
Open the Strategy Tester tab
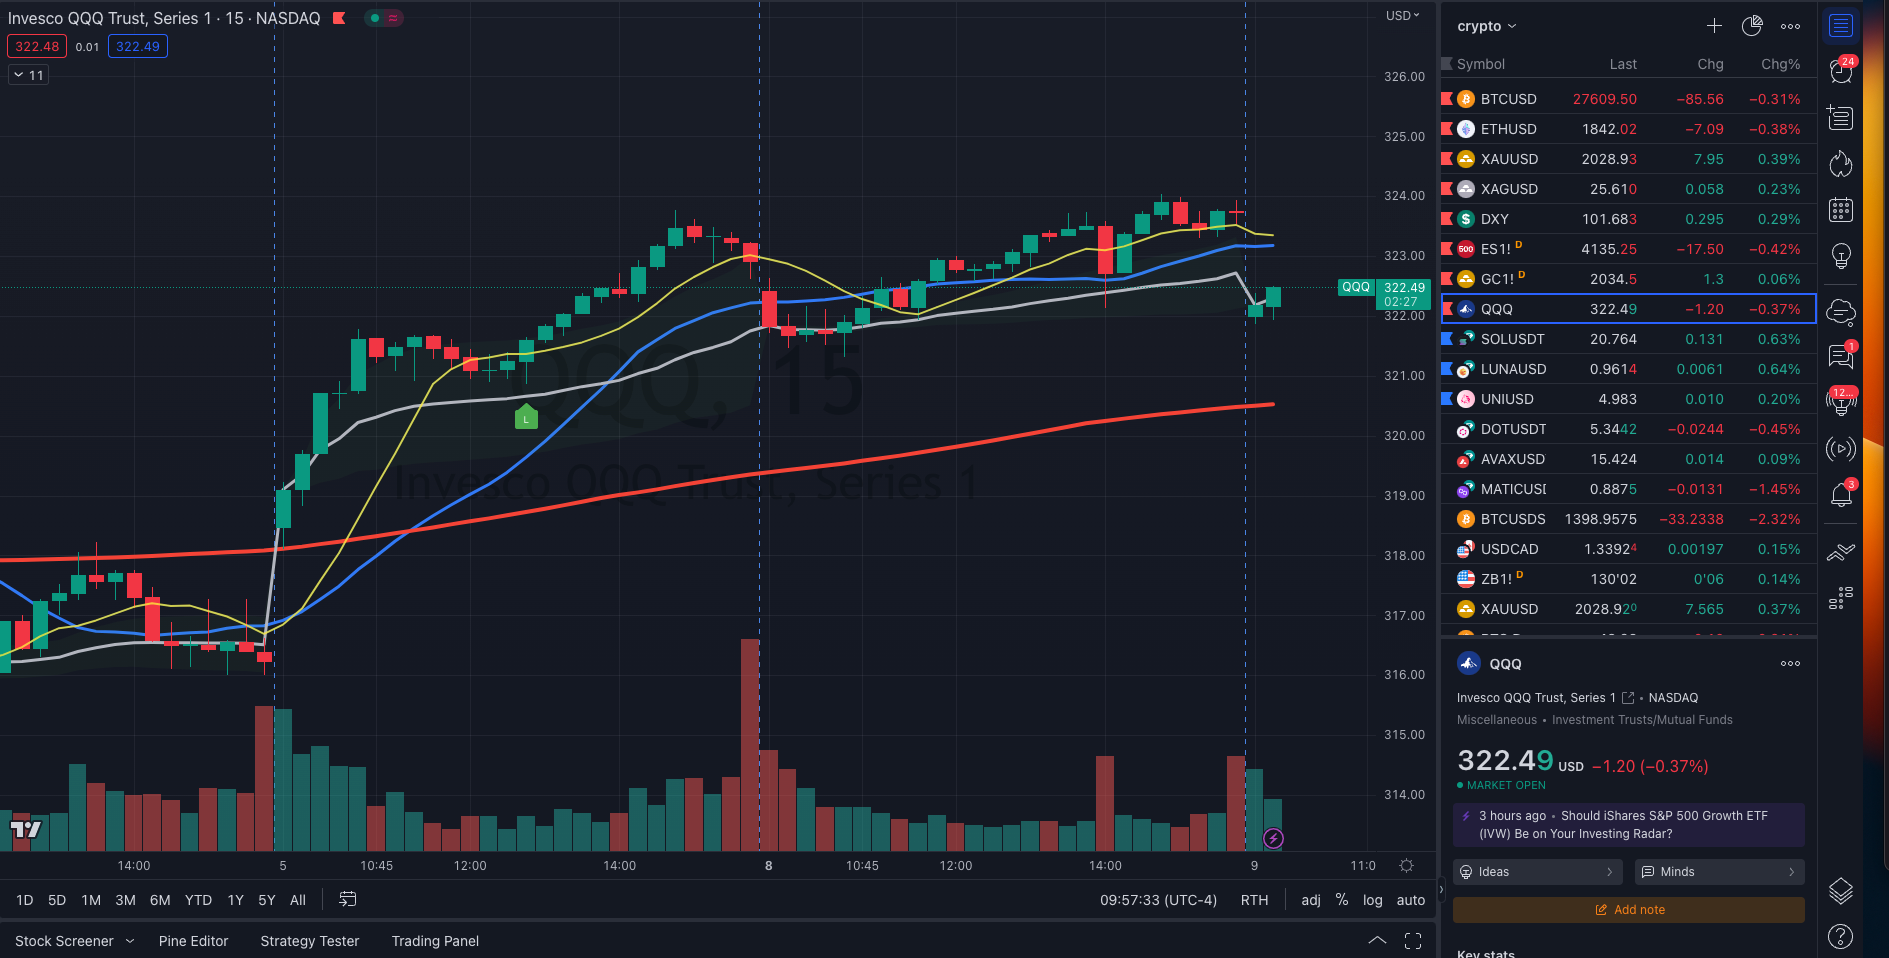[x=309, y=941]
